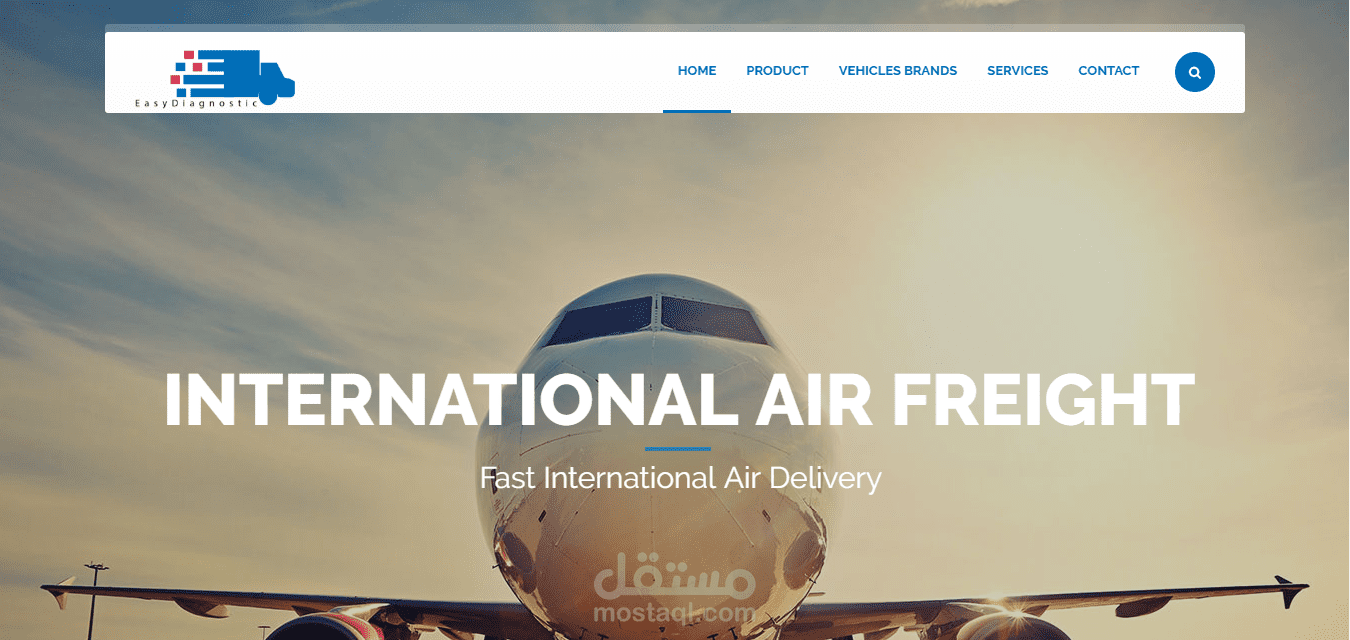The image size is (1350, 640).
Task: Click the Fast International Air Delivery subtitle
Action: [680, 478]
